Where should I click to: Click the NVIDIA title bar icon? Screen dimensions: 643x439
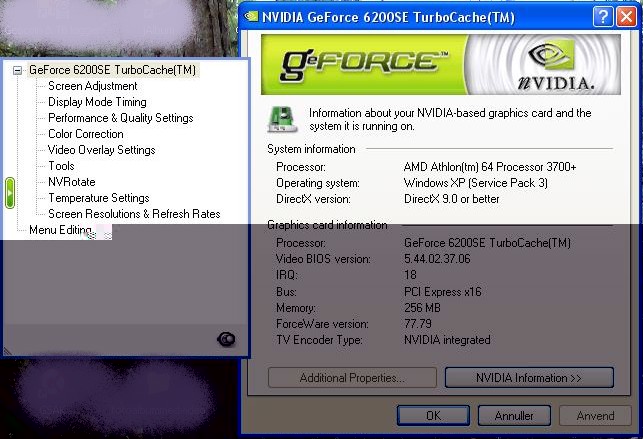click(251, 16)
